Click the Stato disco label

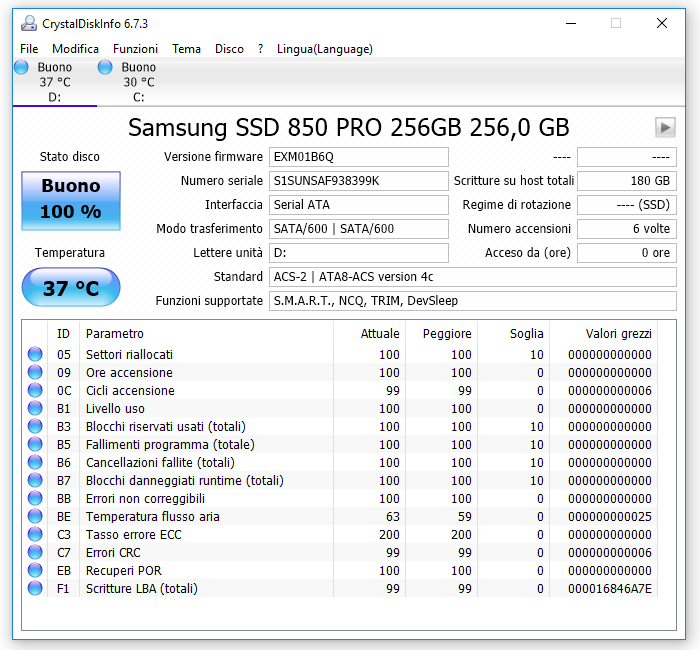(x=70, y=157)
